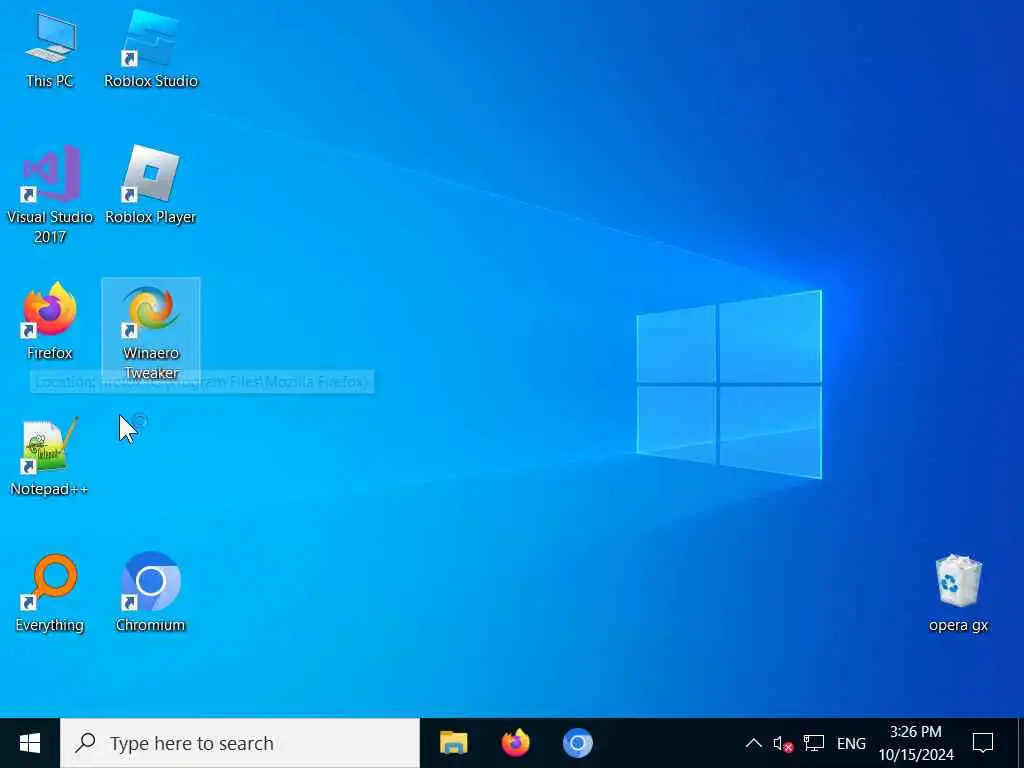
Task: Select the Roblox Studio shortcut
Action: 151,51
